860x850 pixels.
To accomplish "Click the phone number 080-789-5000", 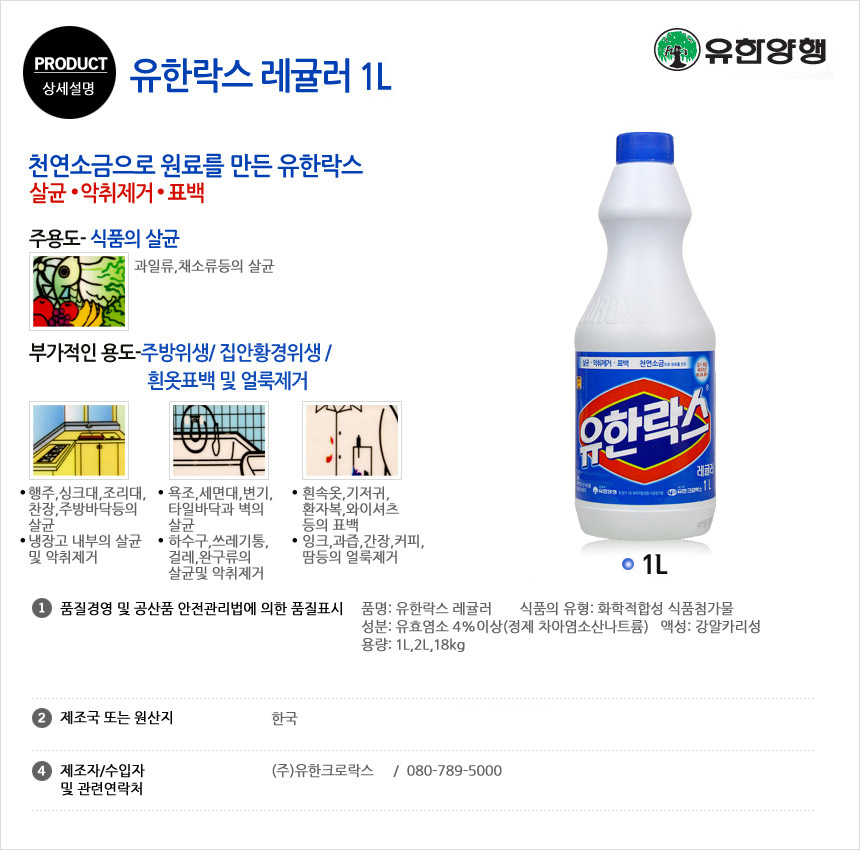I will pos(454,770).
